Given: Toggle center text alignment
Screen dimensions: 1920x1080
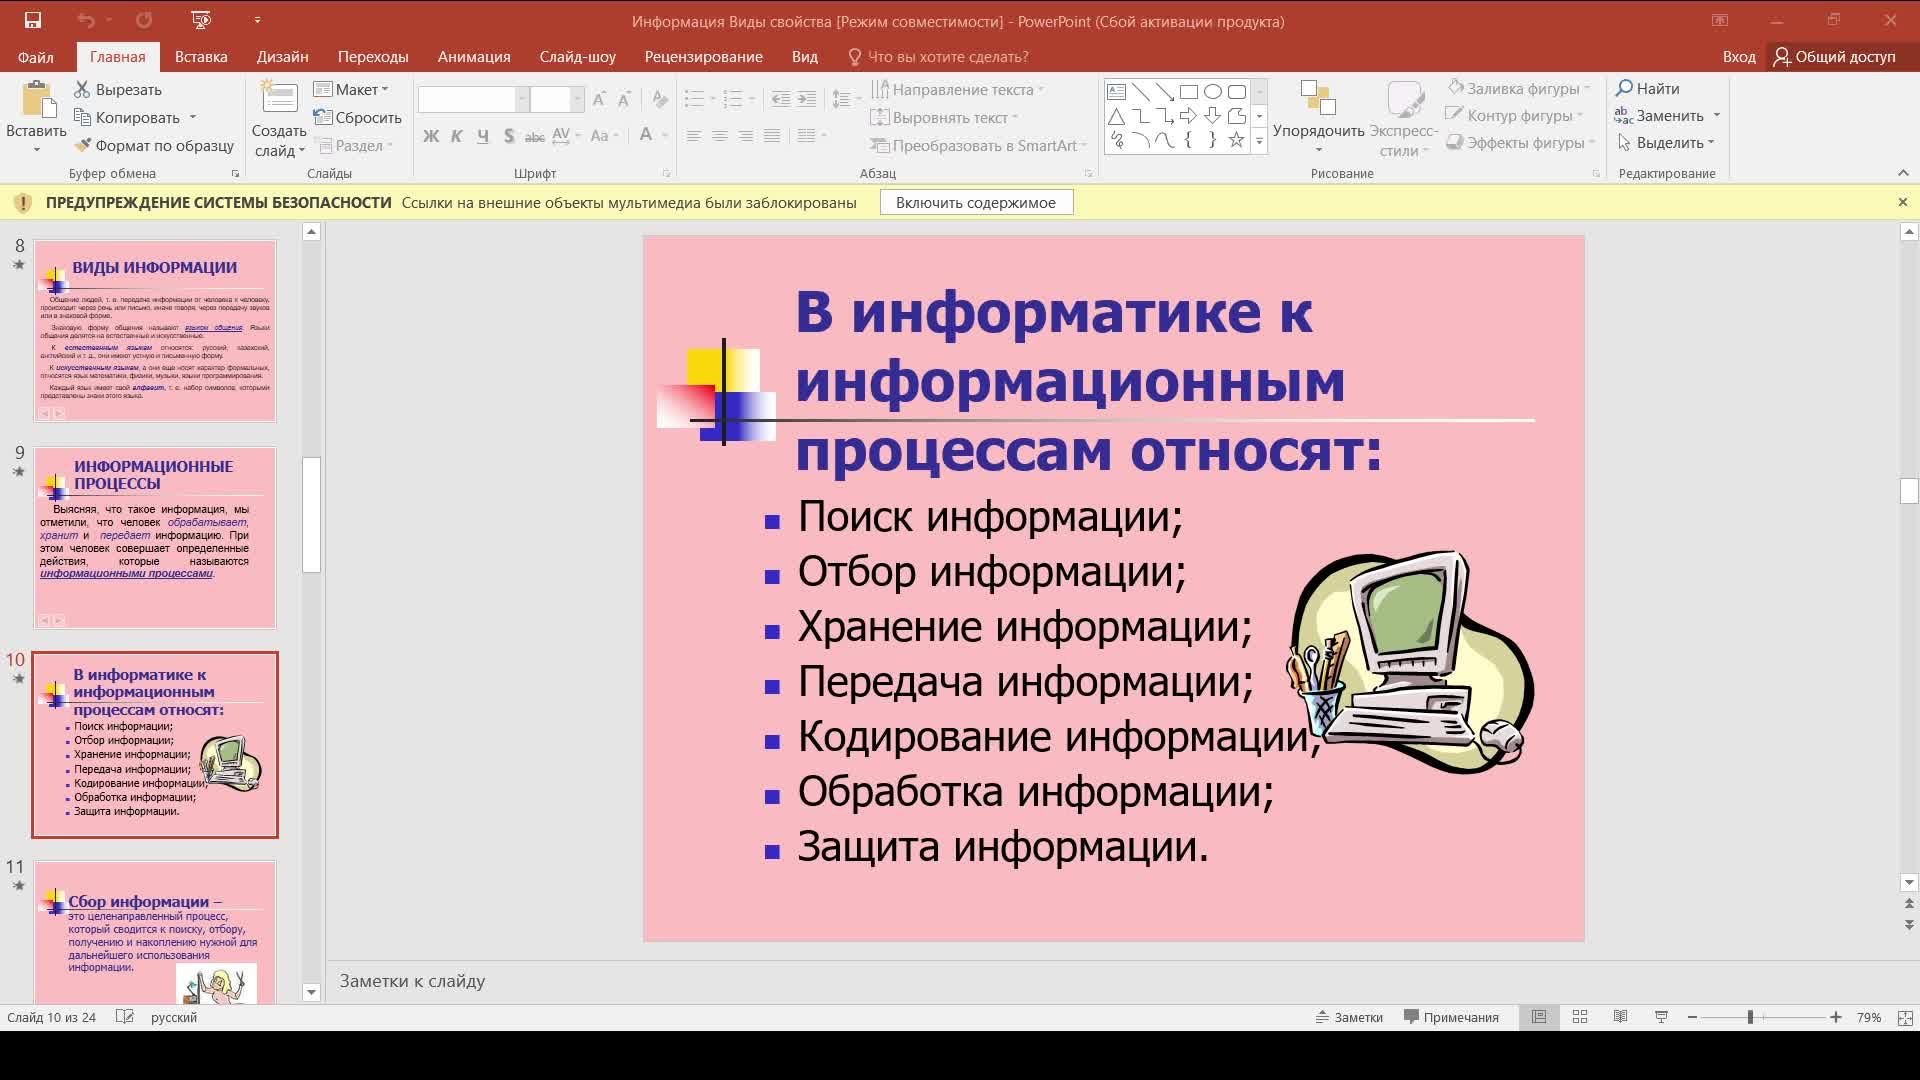Looking at the screenshot, I should [720, 136].
